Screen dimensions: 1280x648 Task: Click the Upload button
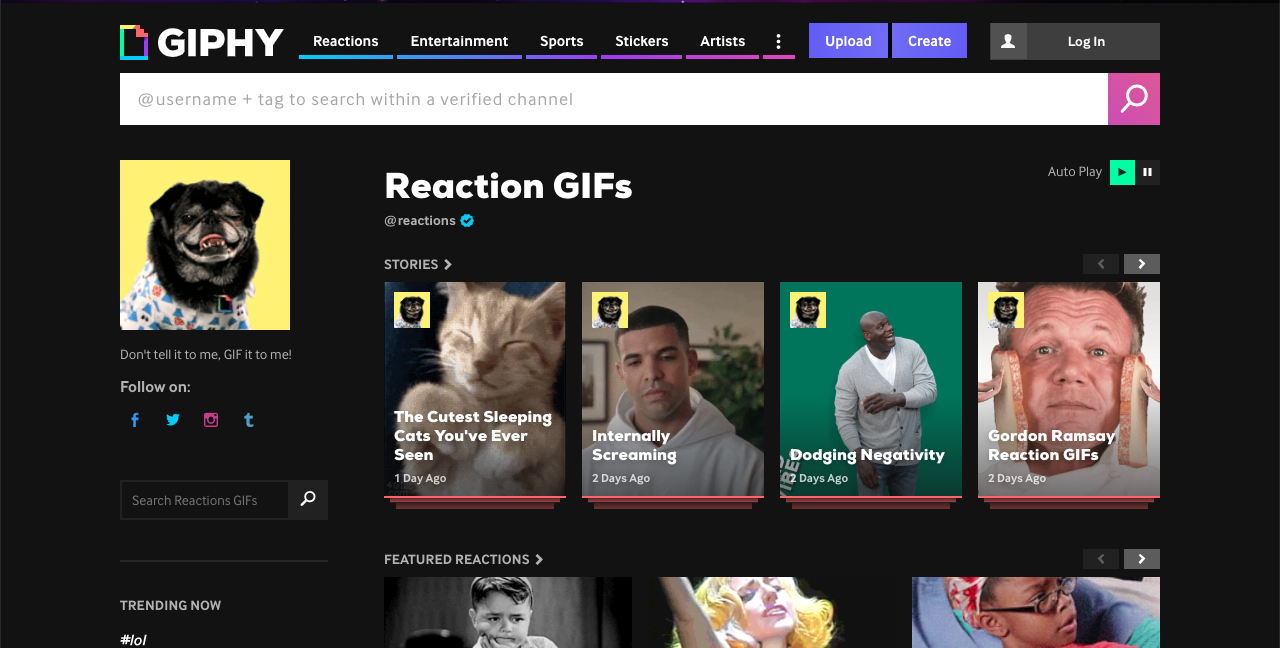coord(848,41)
